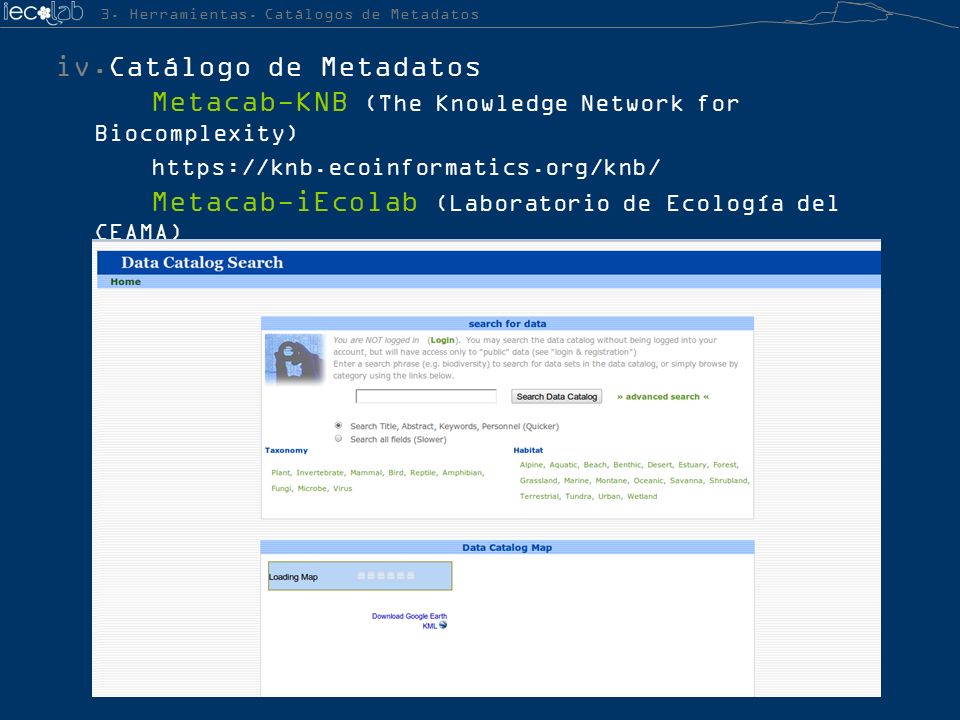Click the Data Catalog Map header
The image size is (960, 720).
click(507, 547)
